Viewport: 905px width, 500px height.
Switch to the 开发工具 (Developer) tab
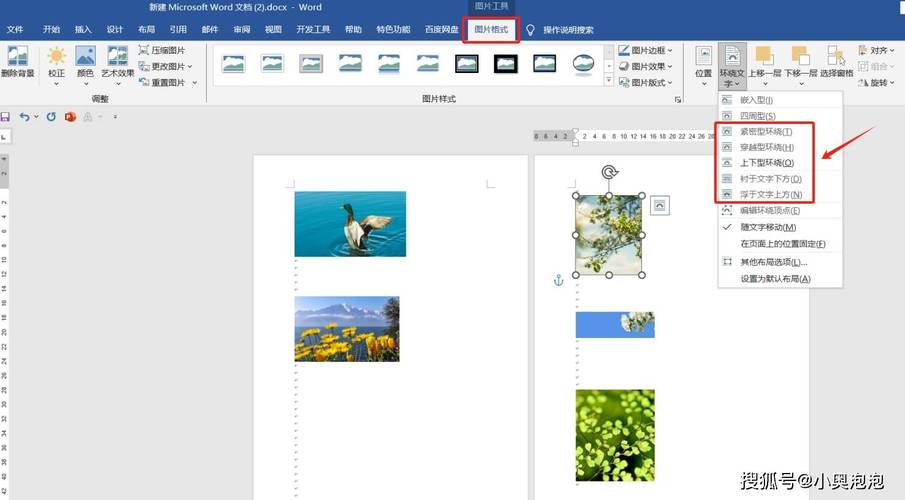(313, 29)
